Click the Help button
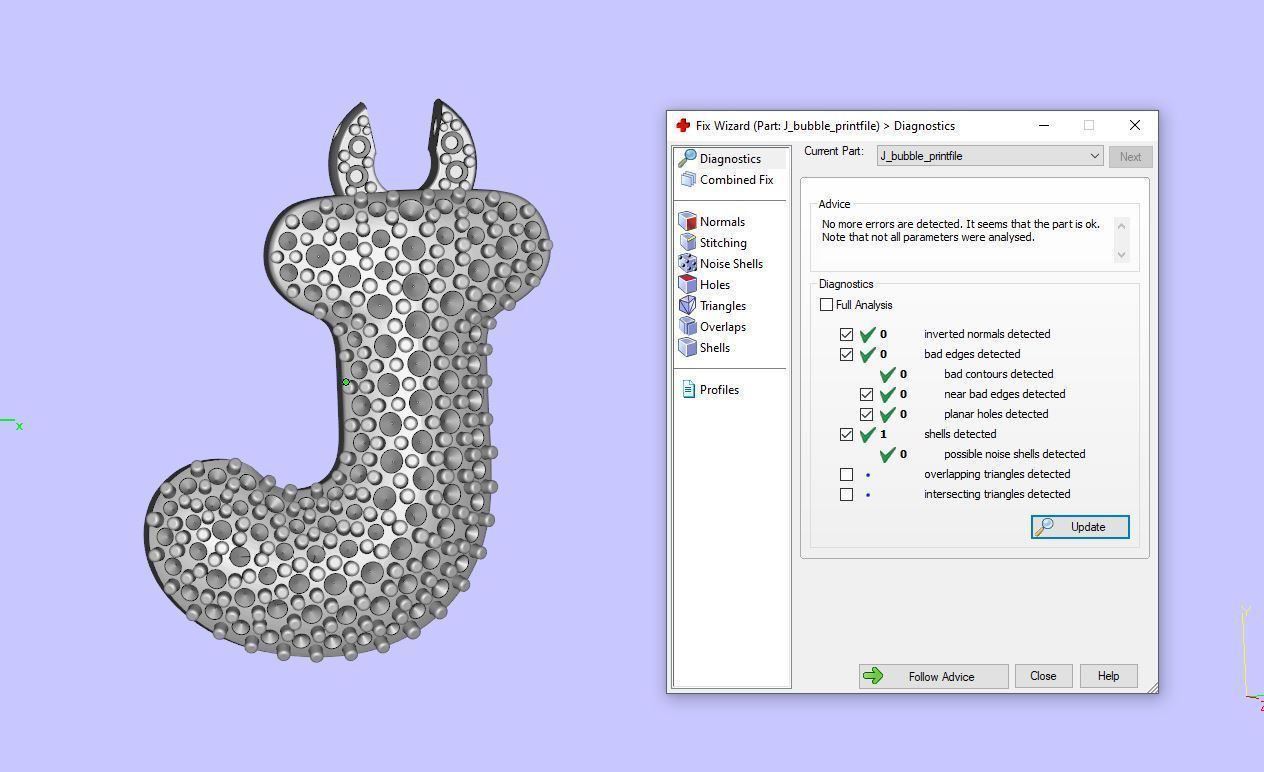The height and width of the screenshot is (772, 1264). click(x=1108, y=676)
